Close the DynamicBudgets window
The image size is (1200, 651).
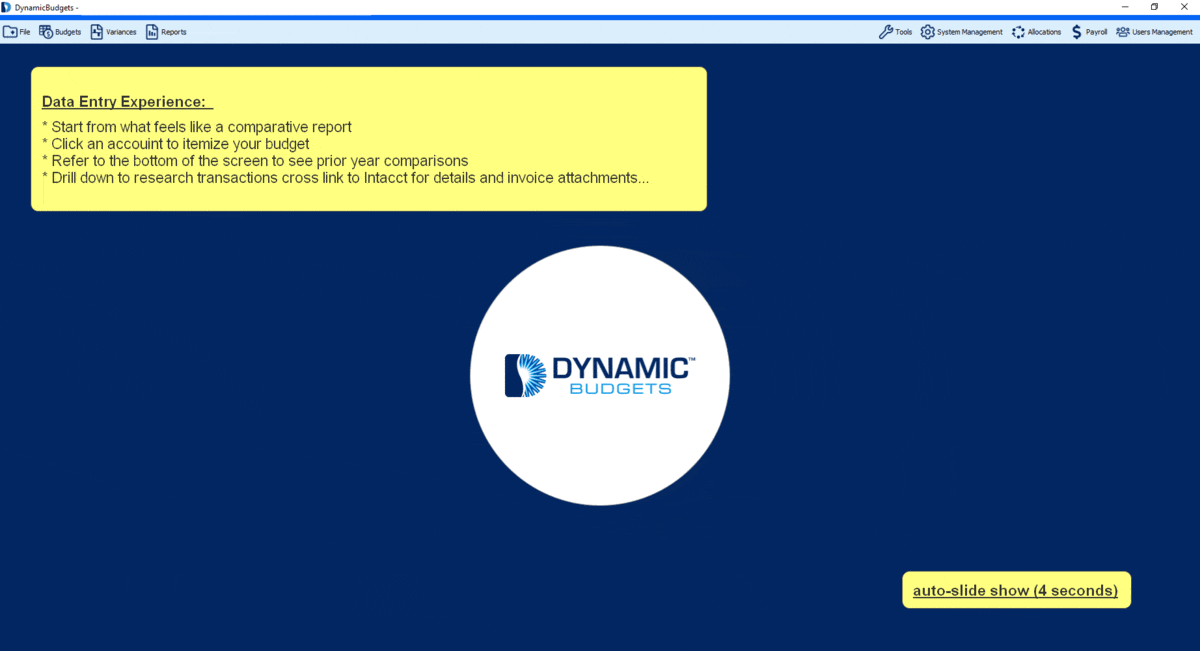(x=1184, y=7)
